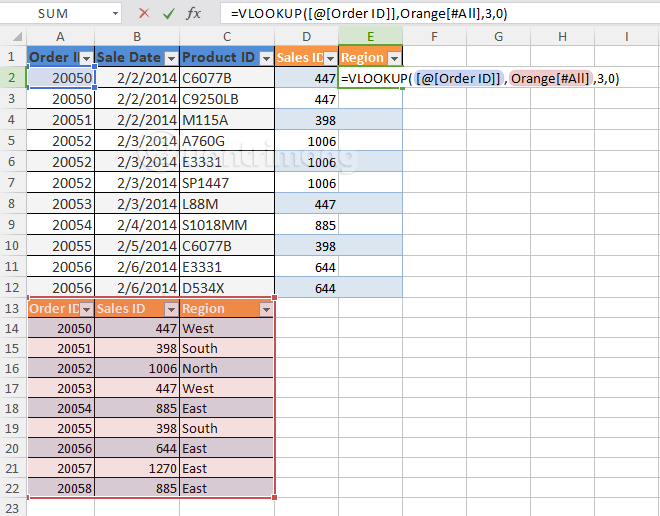
Task: Select row 2 header
Action: (12, 78)
